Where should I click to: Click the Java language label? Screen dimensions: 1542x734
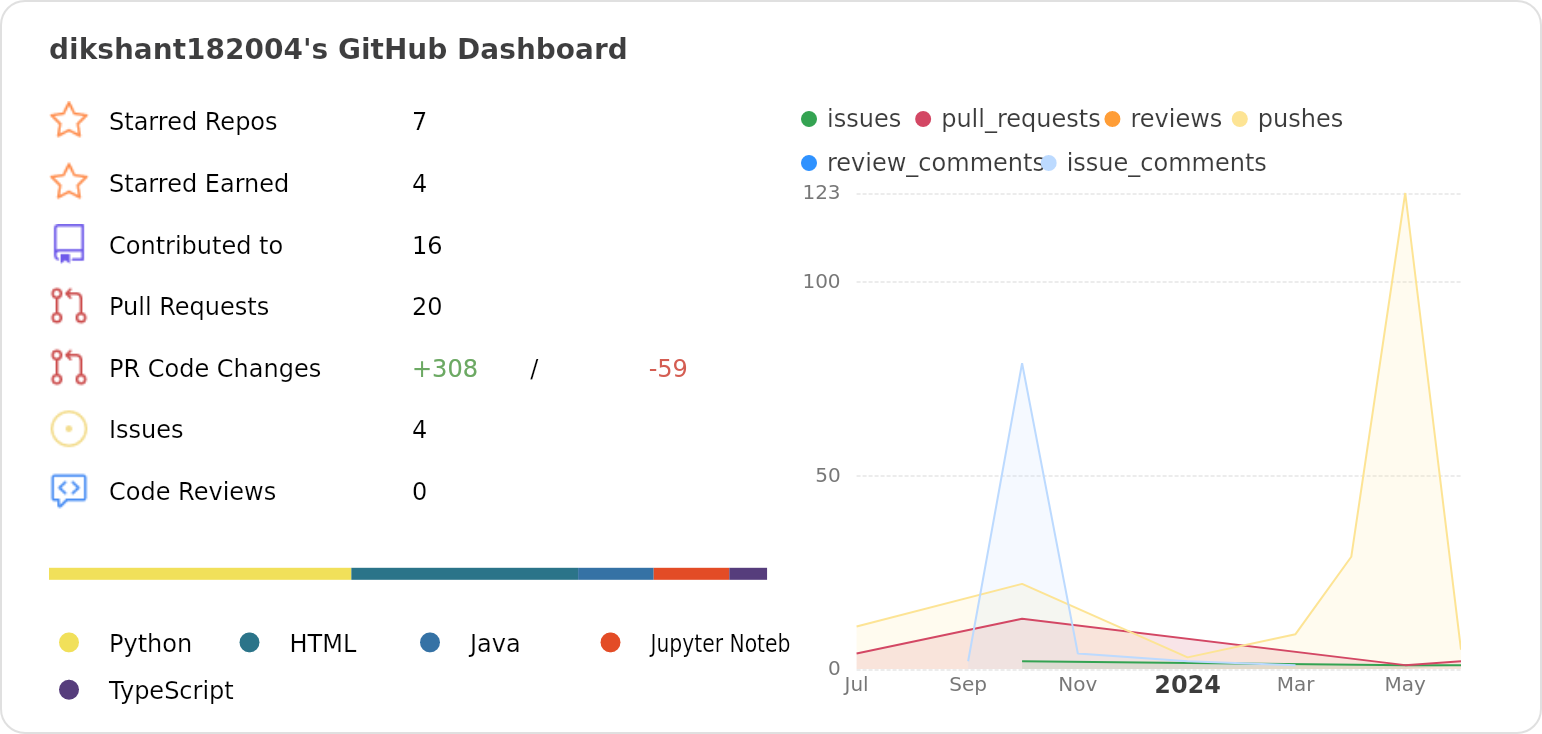[495, 644]
